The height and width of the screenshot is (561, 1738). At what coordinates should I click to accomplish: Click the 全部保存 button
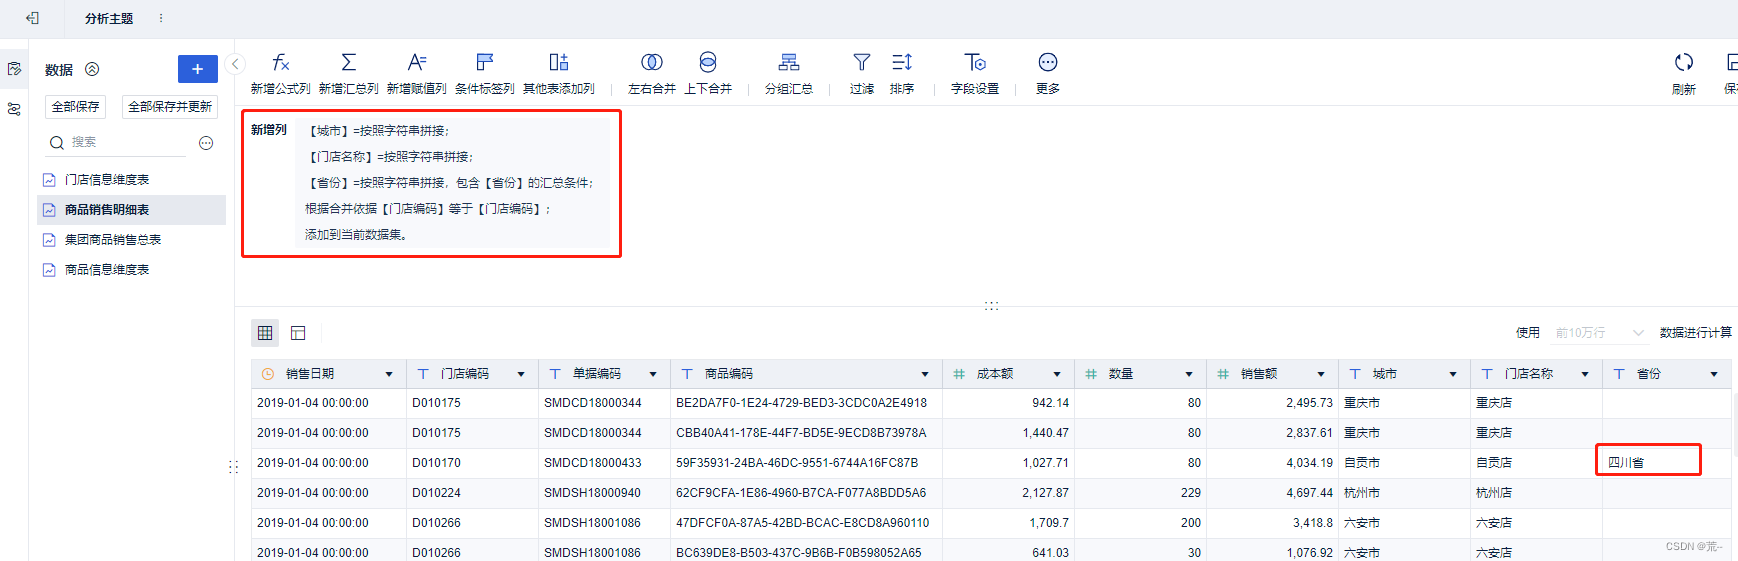[x=76, y=107]
